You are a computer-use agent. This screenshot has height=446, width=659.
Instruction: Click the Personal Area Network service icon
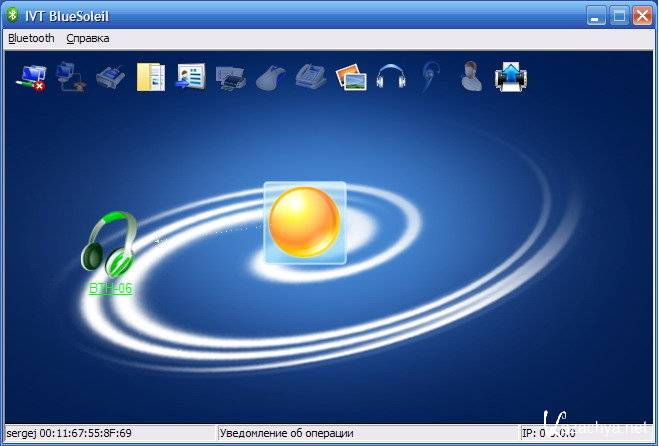coord(30,77)
